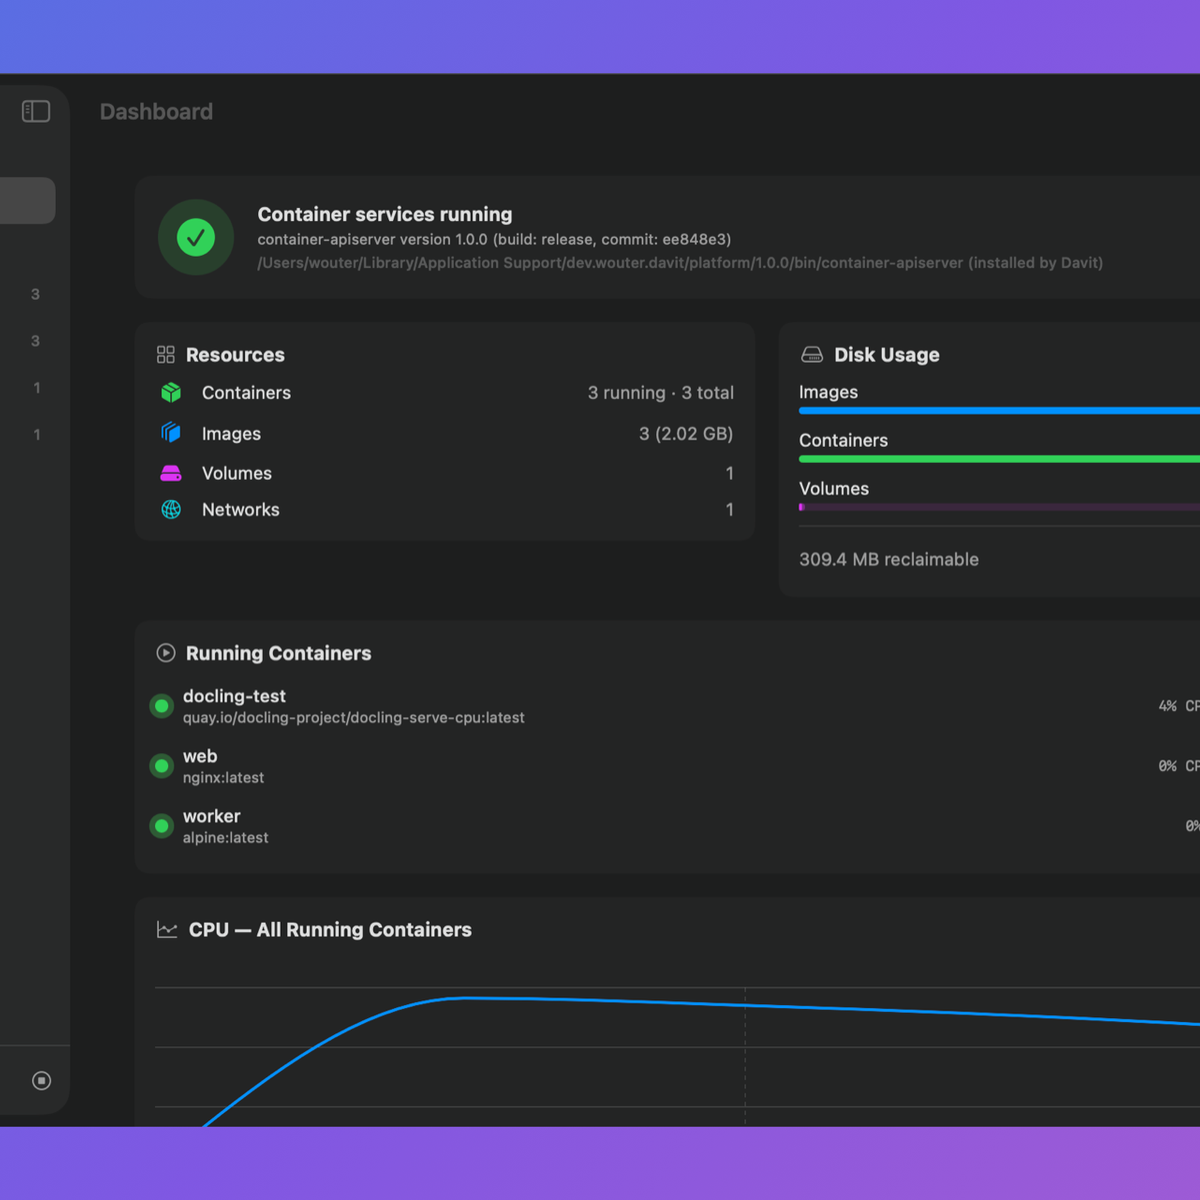Click the container-apiserver version line
The height and width of the screenshot is (1200, 1200).
pos(494,240)
